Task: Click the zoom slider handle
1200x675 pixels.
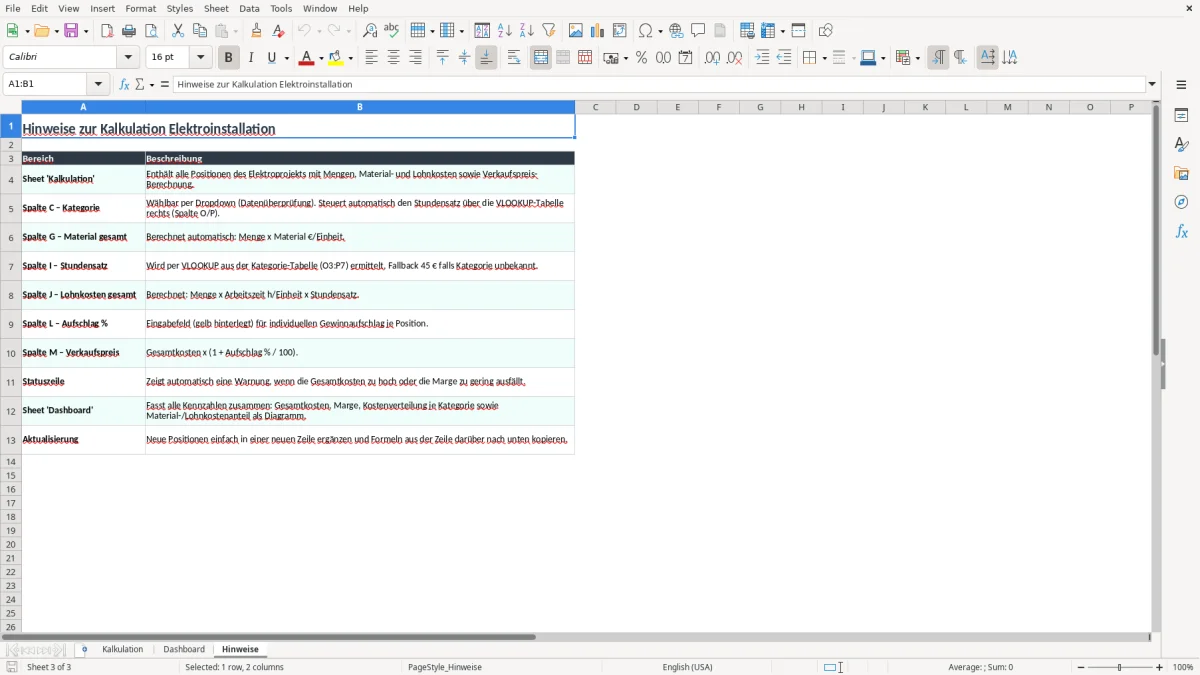Action: (1120, 667)
